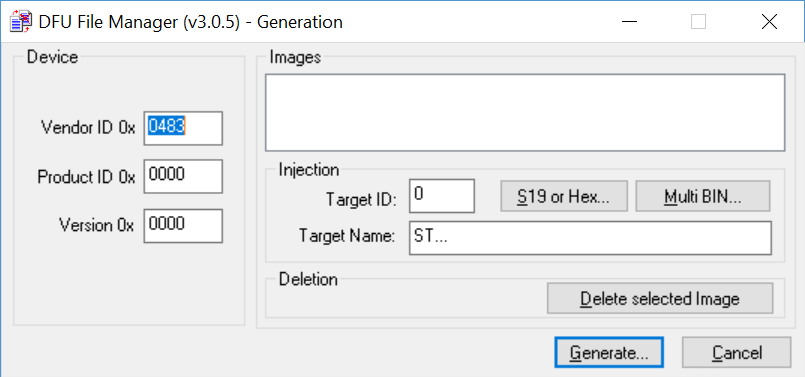Focus the Vendor ID field showing 0483

click(x=183, y=128)
